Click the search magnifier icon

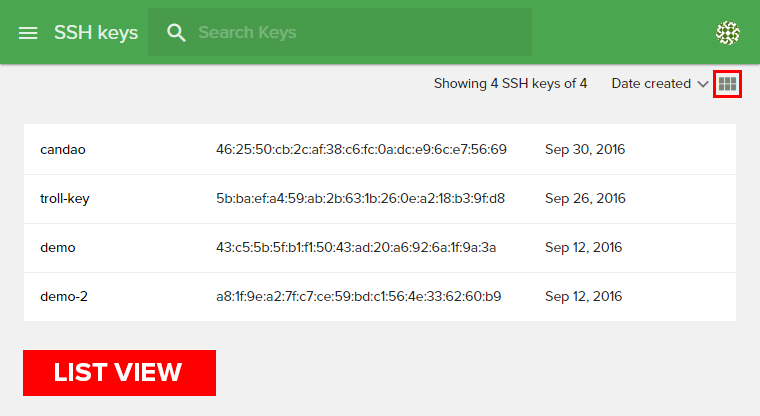pos(177,33)
